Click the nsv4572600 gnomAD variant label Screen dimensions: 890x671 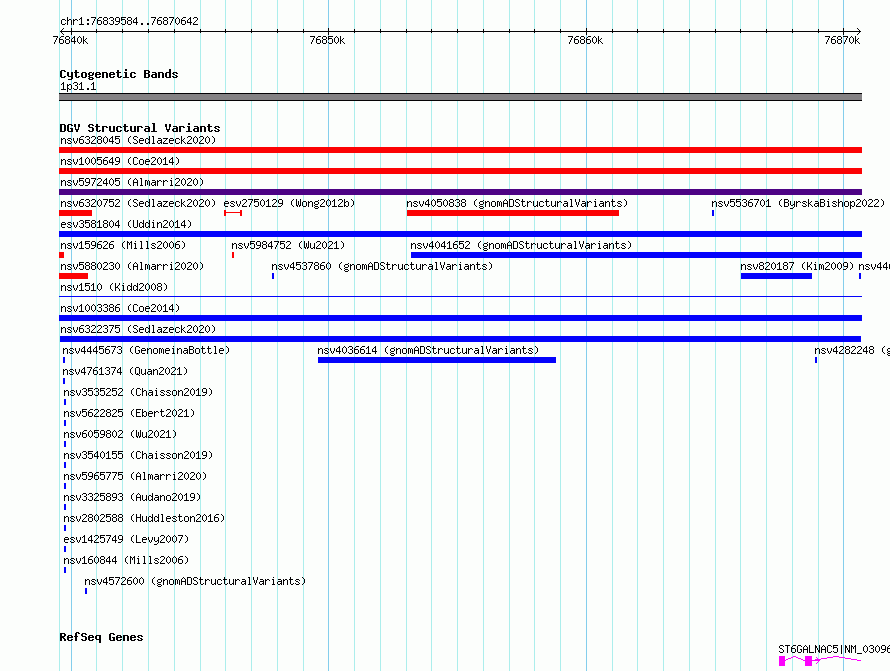195,581
